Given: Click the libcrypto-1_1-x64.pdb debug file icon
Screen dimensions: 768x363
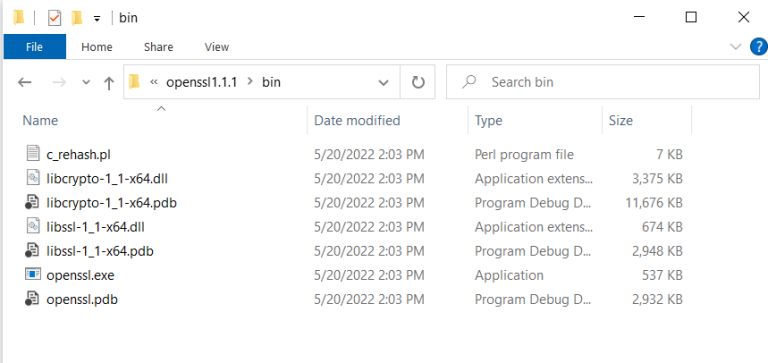Looking at the screenshot, I should click(32, 202).
